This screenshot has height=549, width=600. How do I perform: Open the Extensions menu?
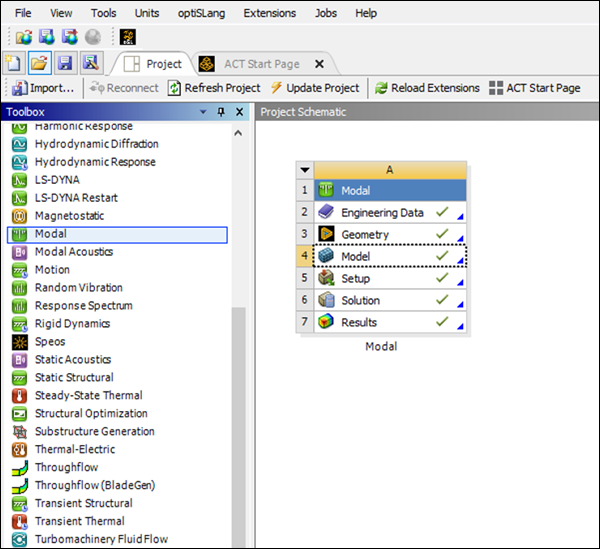[x=269, y=13]
